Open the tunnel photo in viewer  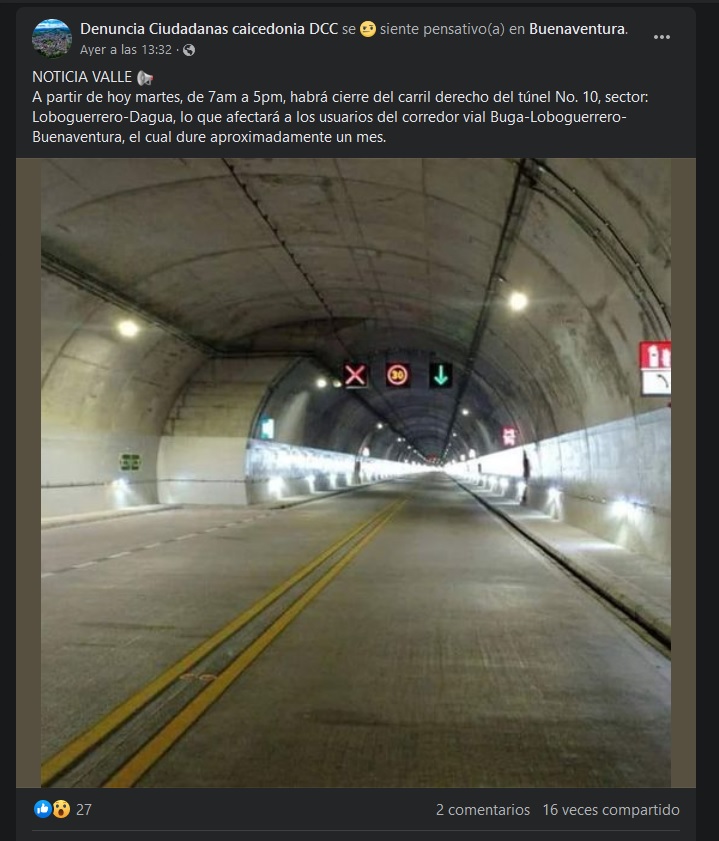point(356,473)
